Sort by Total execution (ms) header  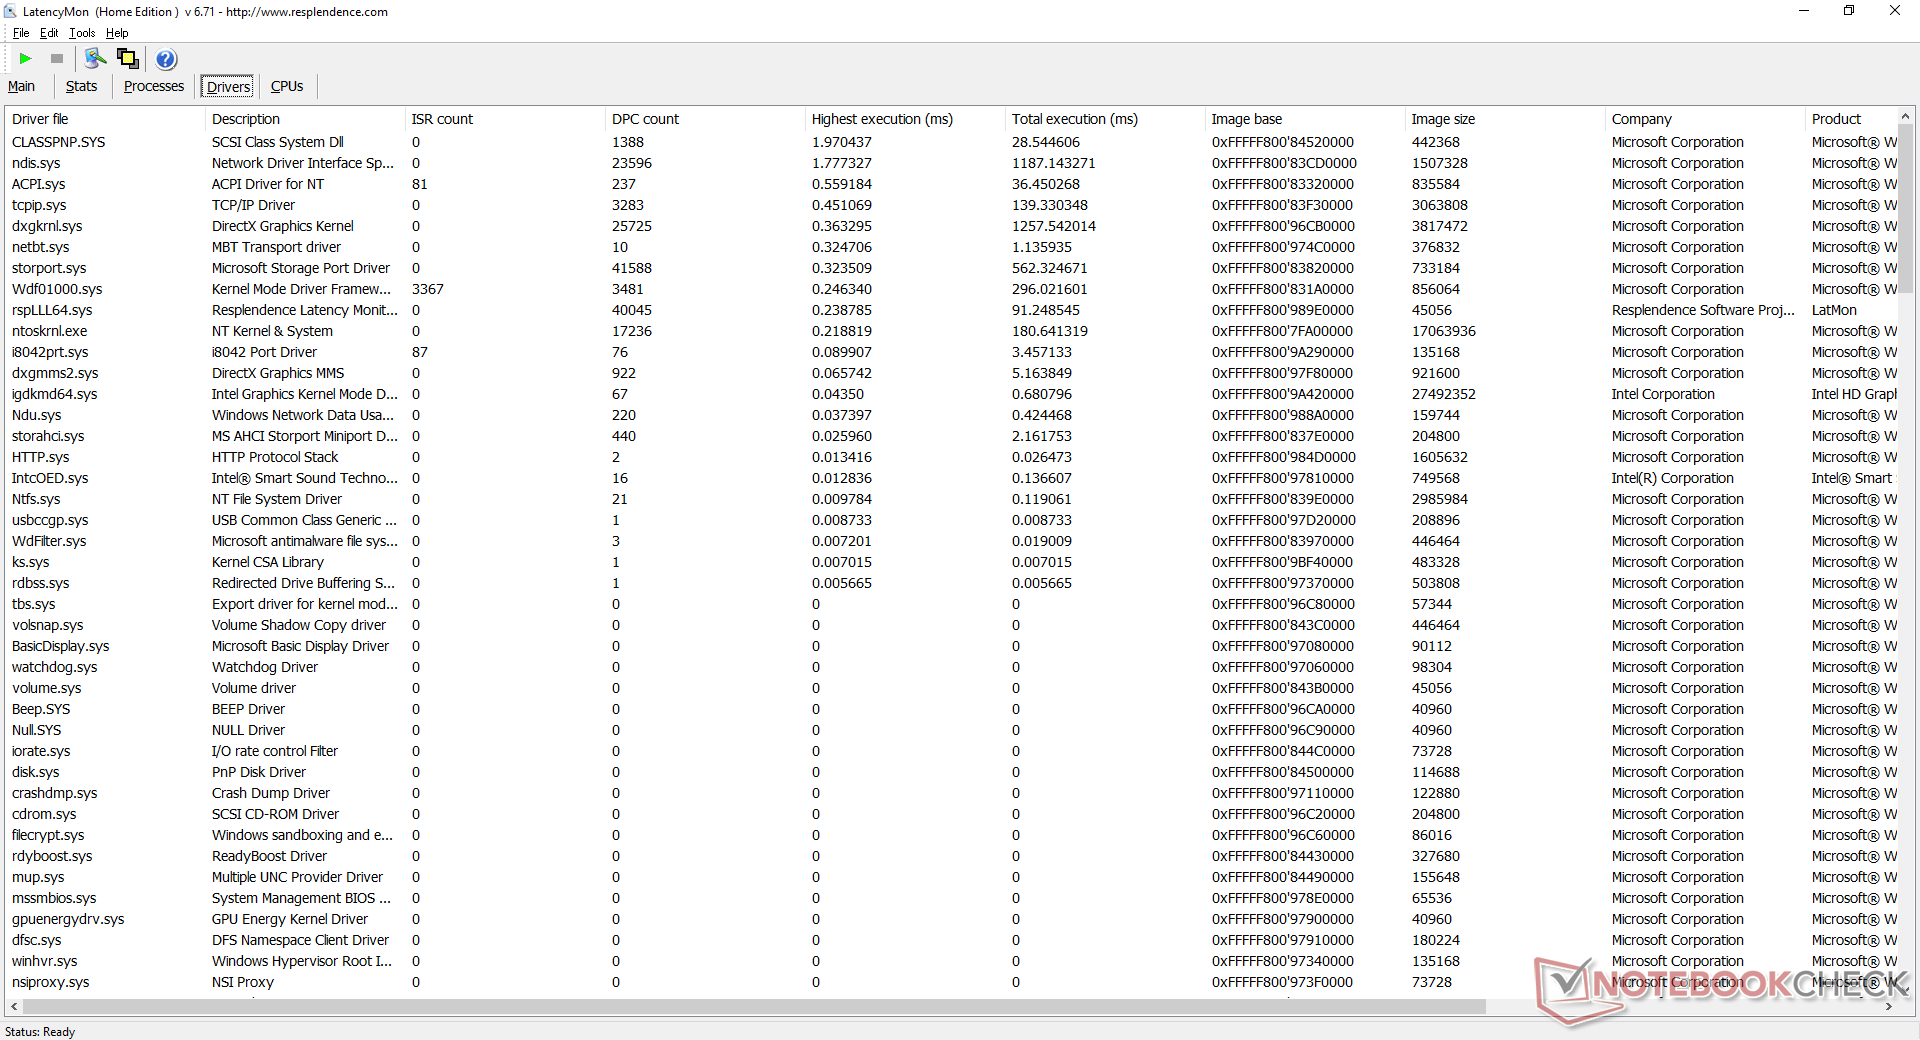[x=1105, y=119]
